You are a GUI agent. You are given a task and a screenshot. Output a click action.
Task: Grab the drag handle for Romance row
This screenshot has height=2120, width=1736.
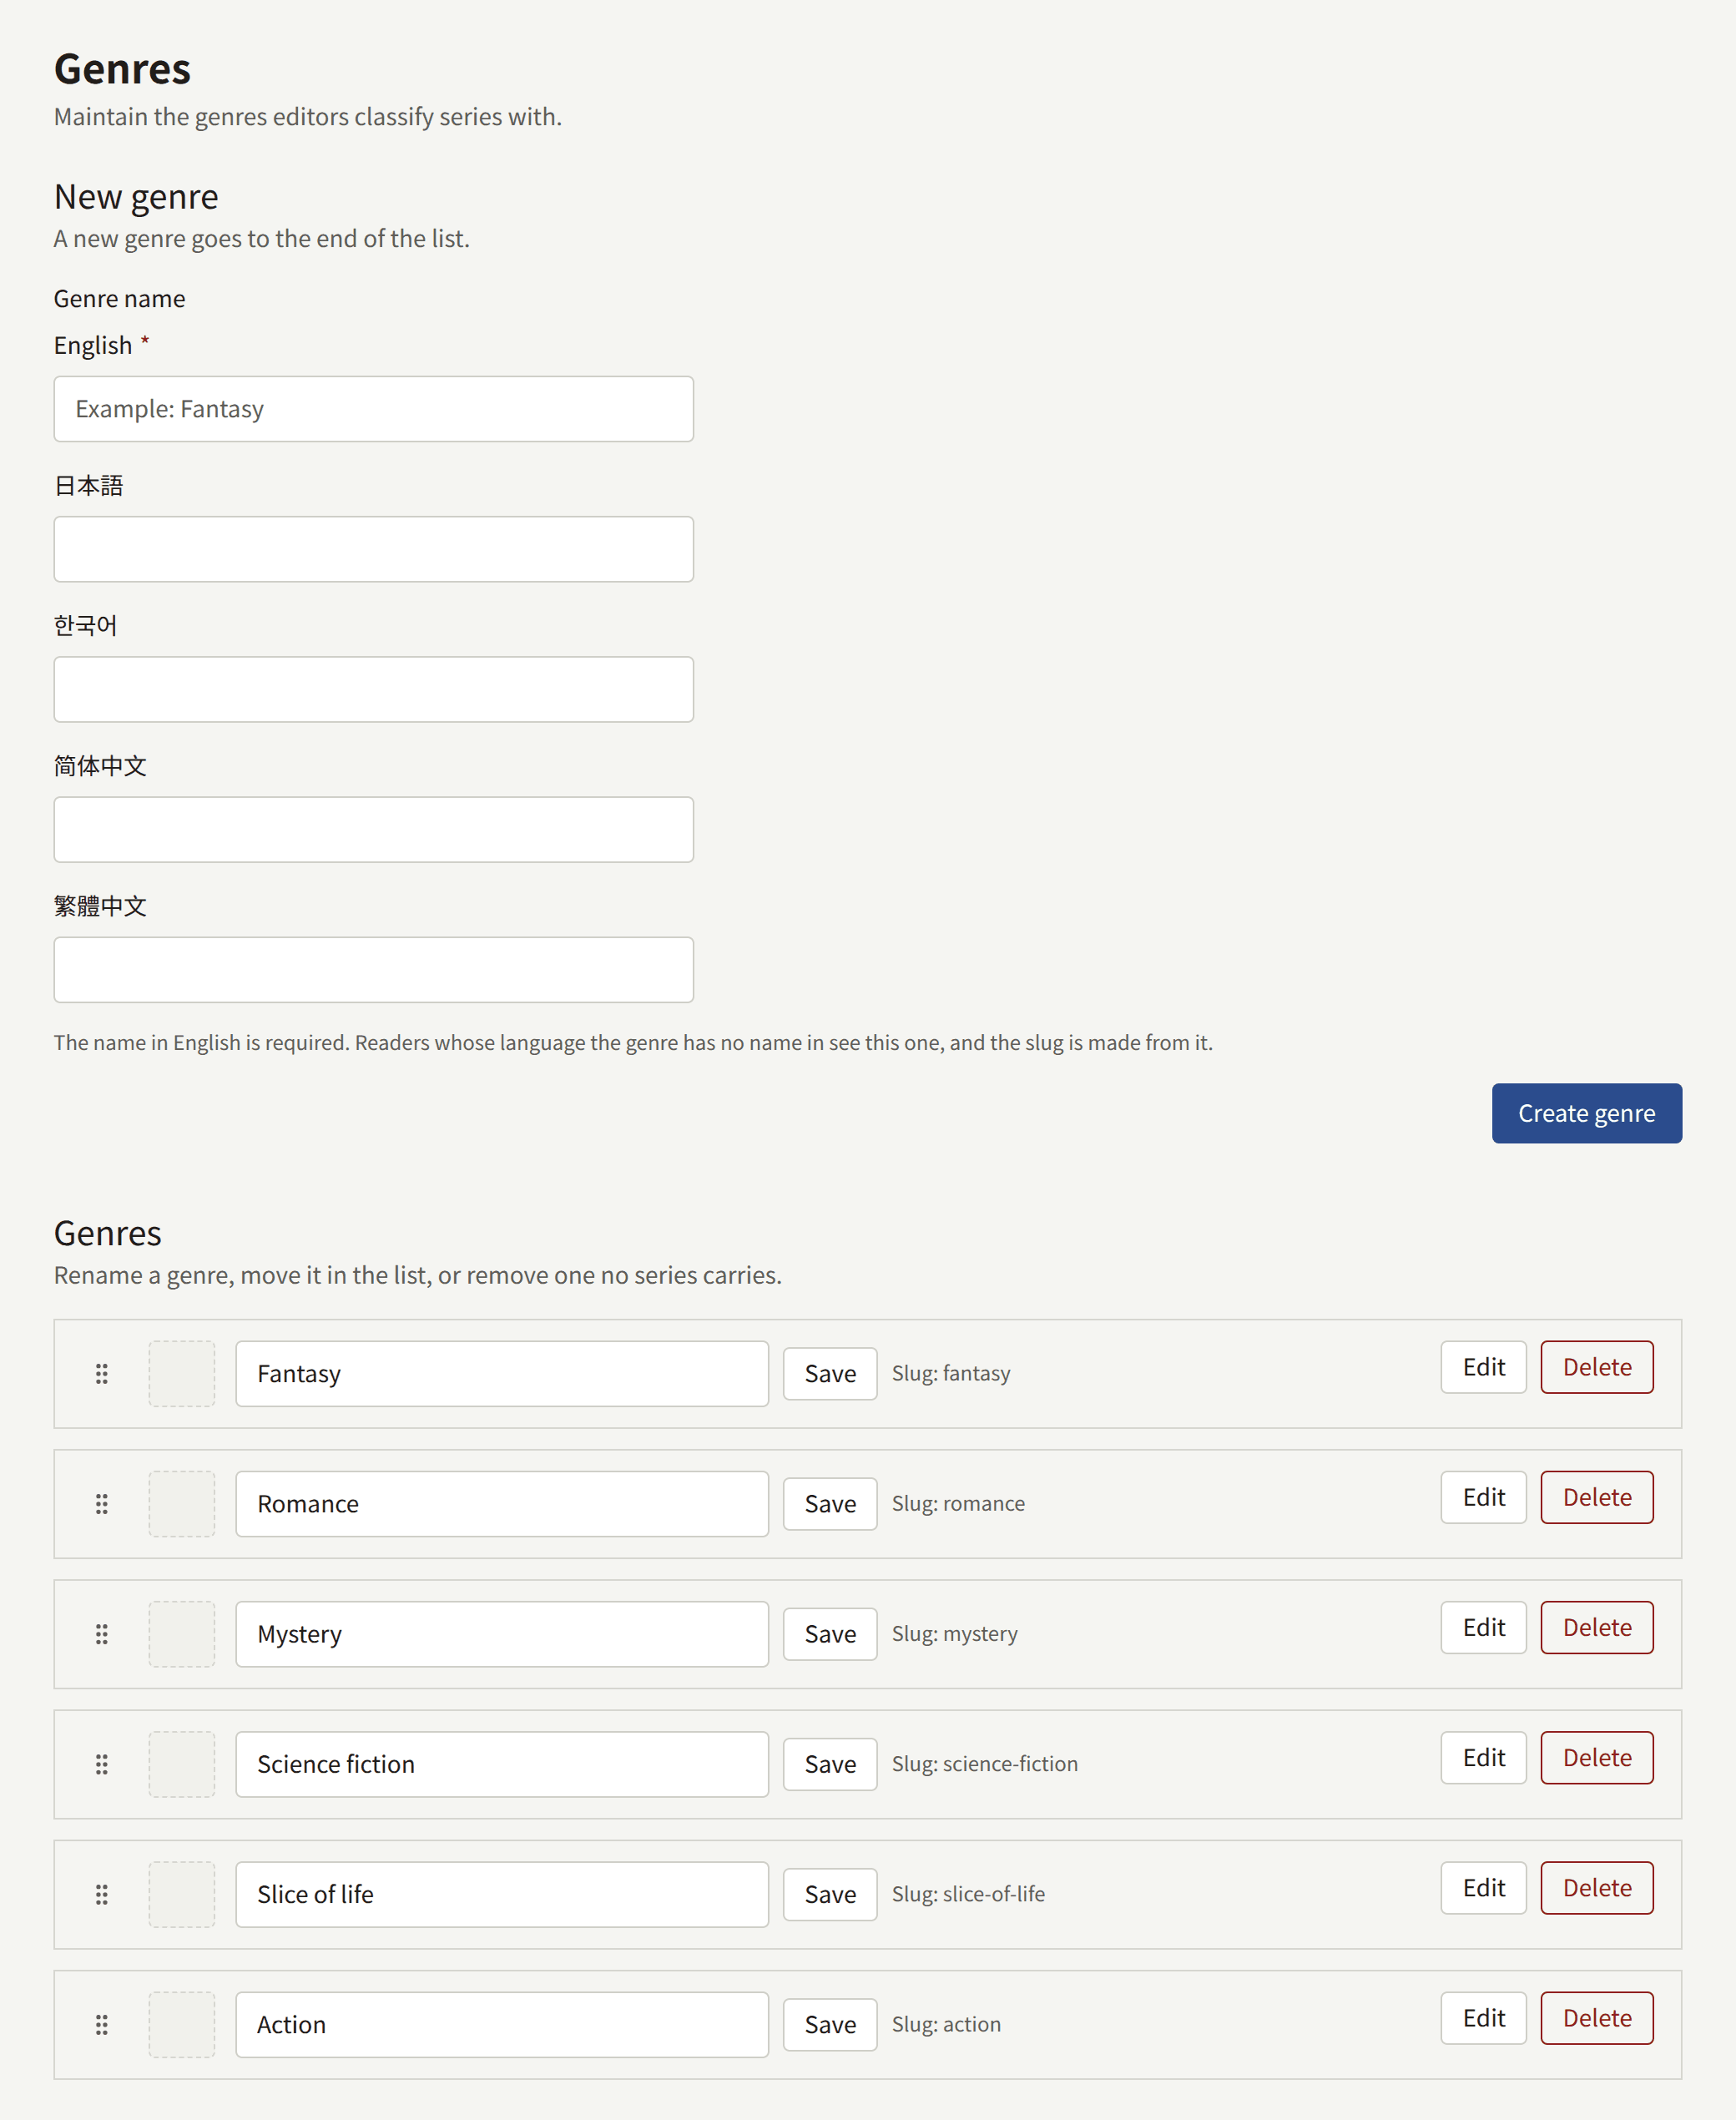tap(101, 1504)
